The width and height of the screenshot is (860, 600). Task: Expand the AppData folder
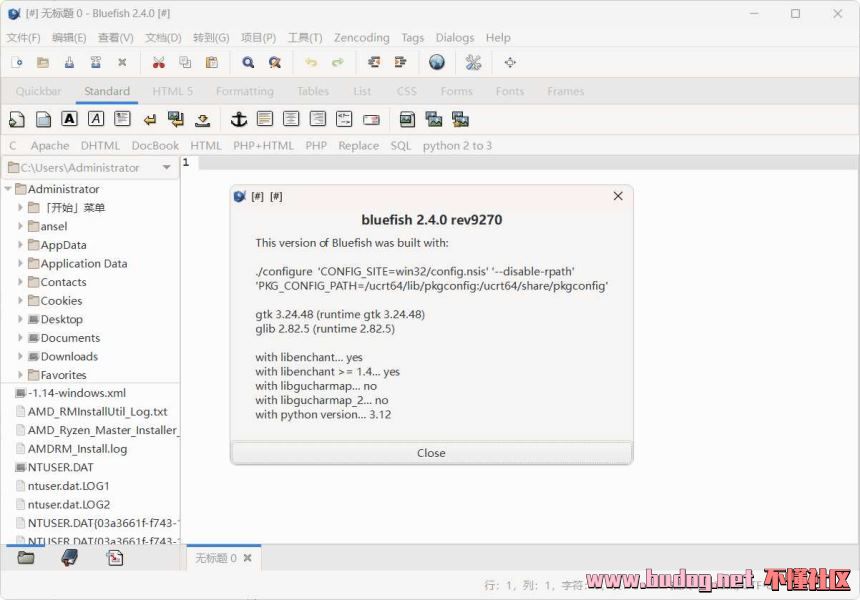(20, 245)
